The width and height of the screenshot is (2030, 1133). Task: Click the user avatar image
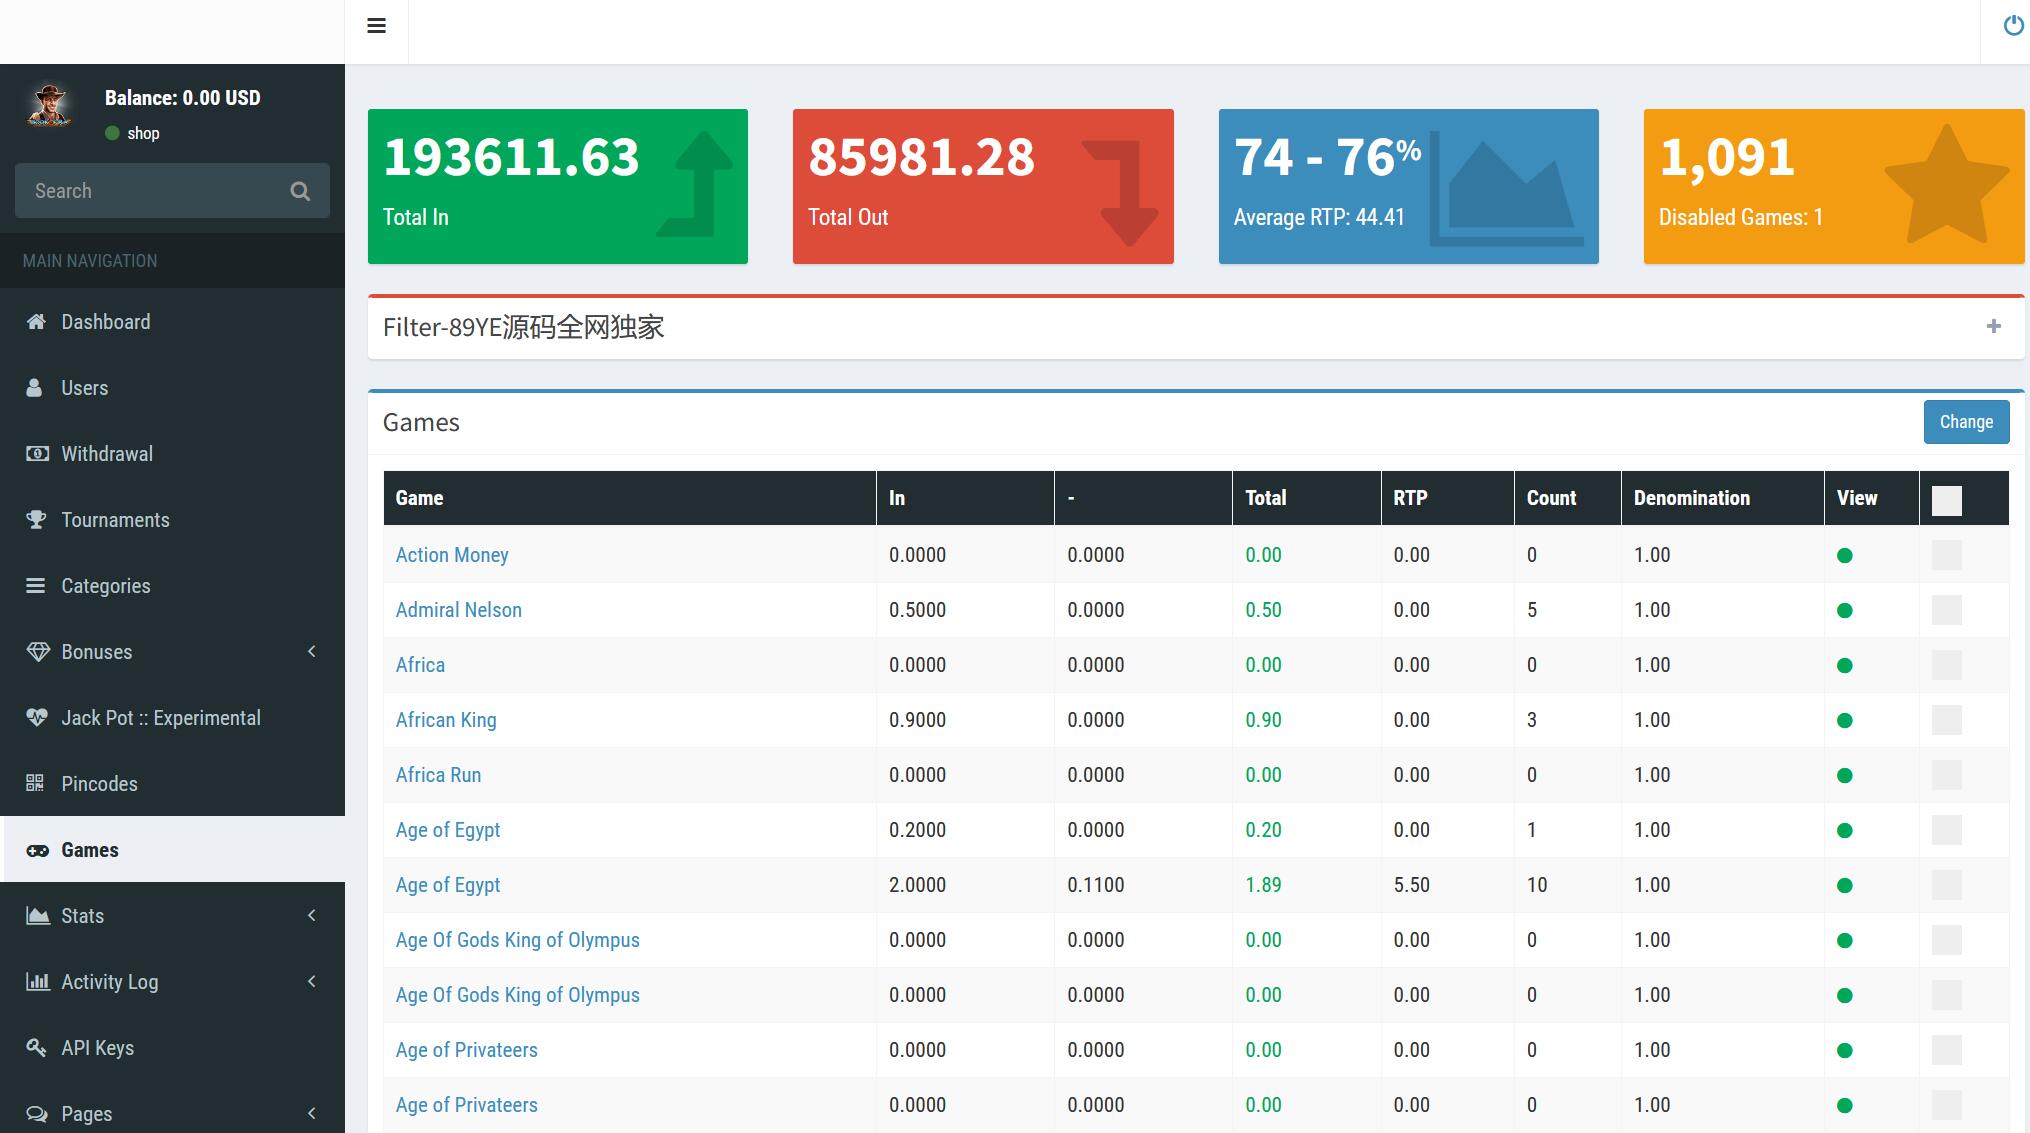[x=49, y=106]
